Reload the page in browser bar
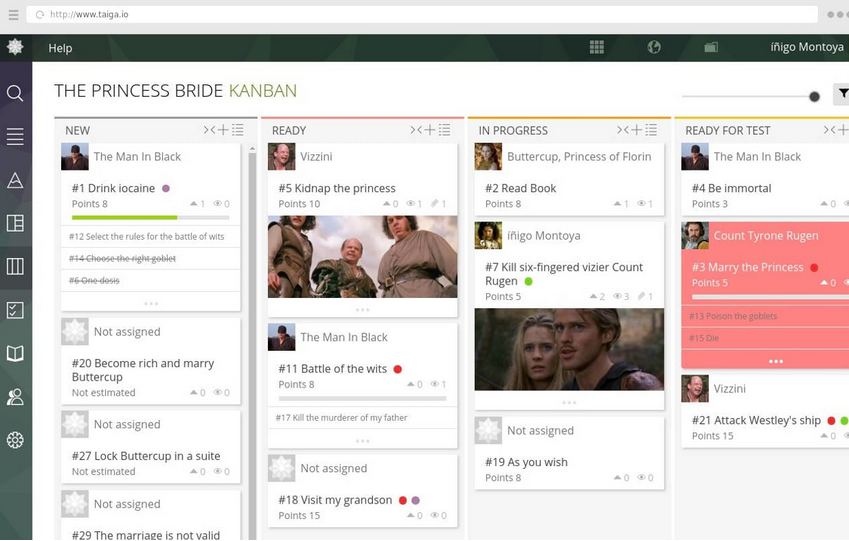This screenshot has width=849, height=541. pyautogui.click(x=40, y=15)
